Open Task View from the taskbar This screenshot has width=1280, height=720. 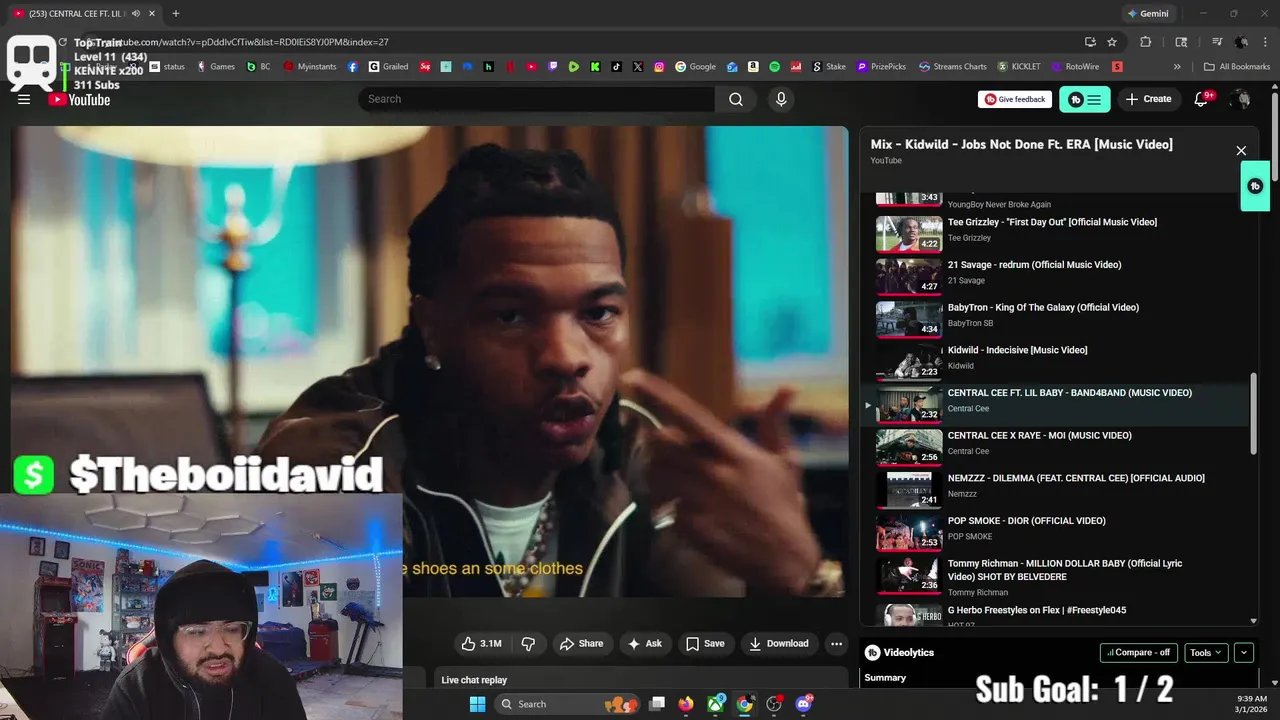coord(657,704)
